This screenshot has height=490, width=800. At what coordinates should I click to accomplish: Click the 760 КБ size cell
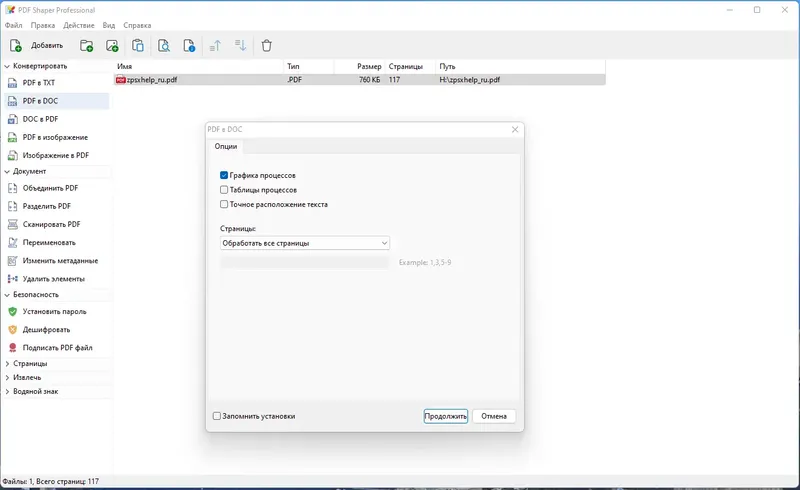369,80
